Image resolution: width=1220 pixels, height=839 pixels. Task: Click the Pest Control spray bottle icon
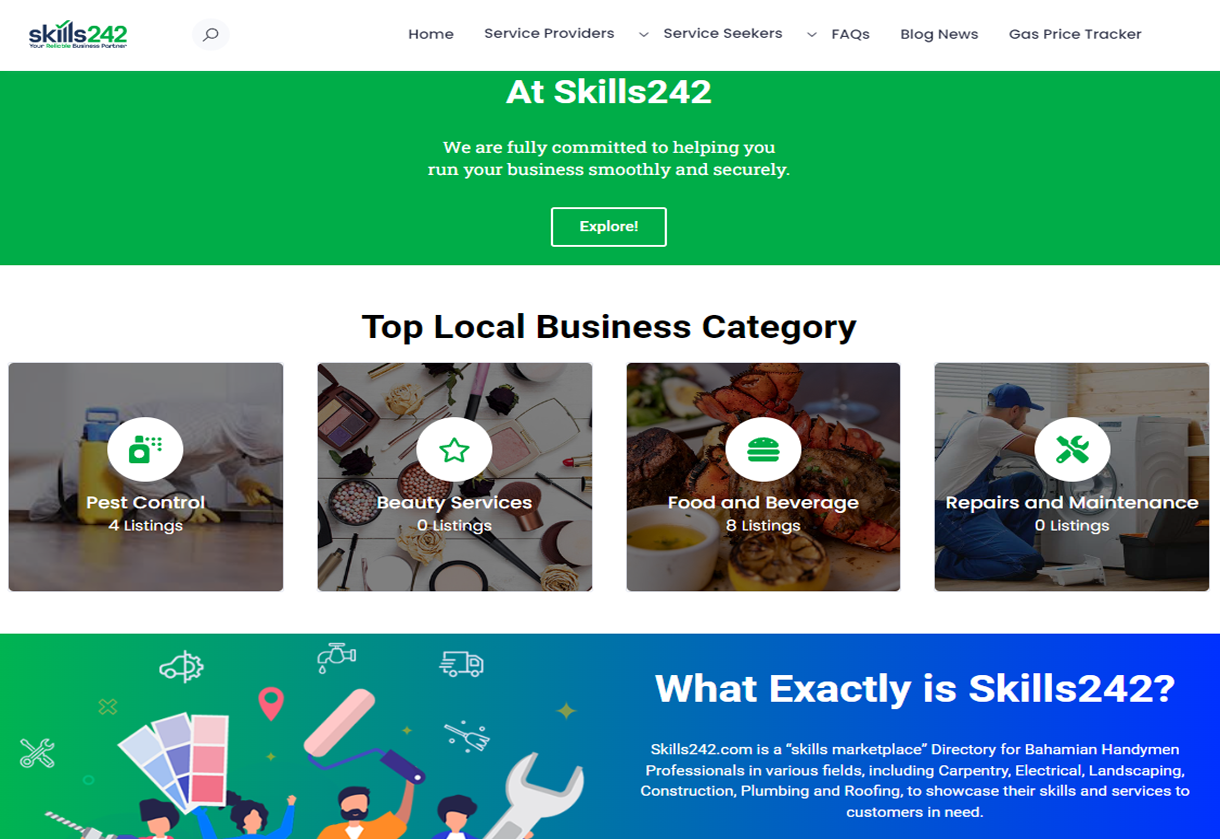pyautogui.click(x=145, y=450)
